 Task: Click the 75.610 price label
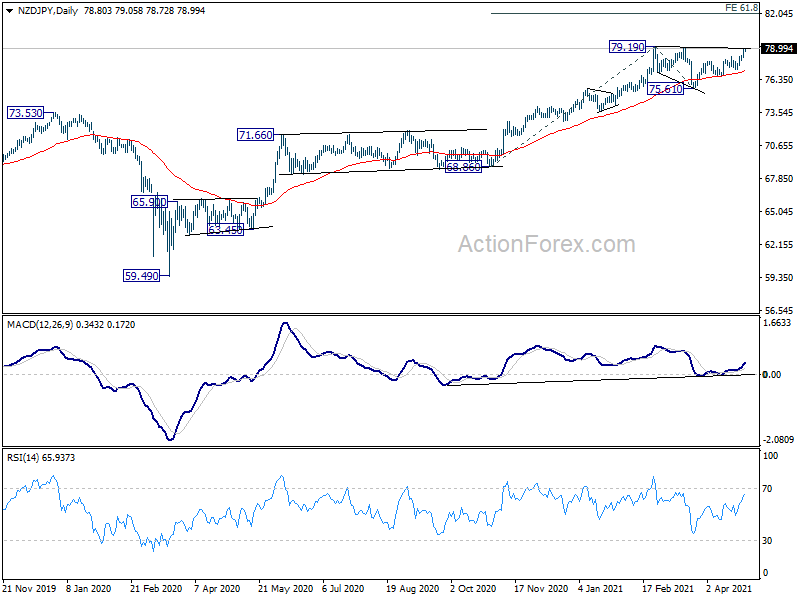666,90
